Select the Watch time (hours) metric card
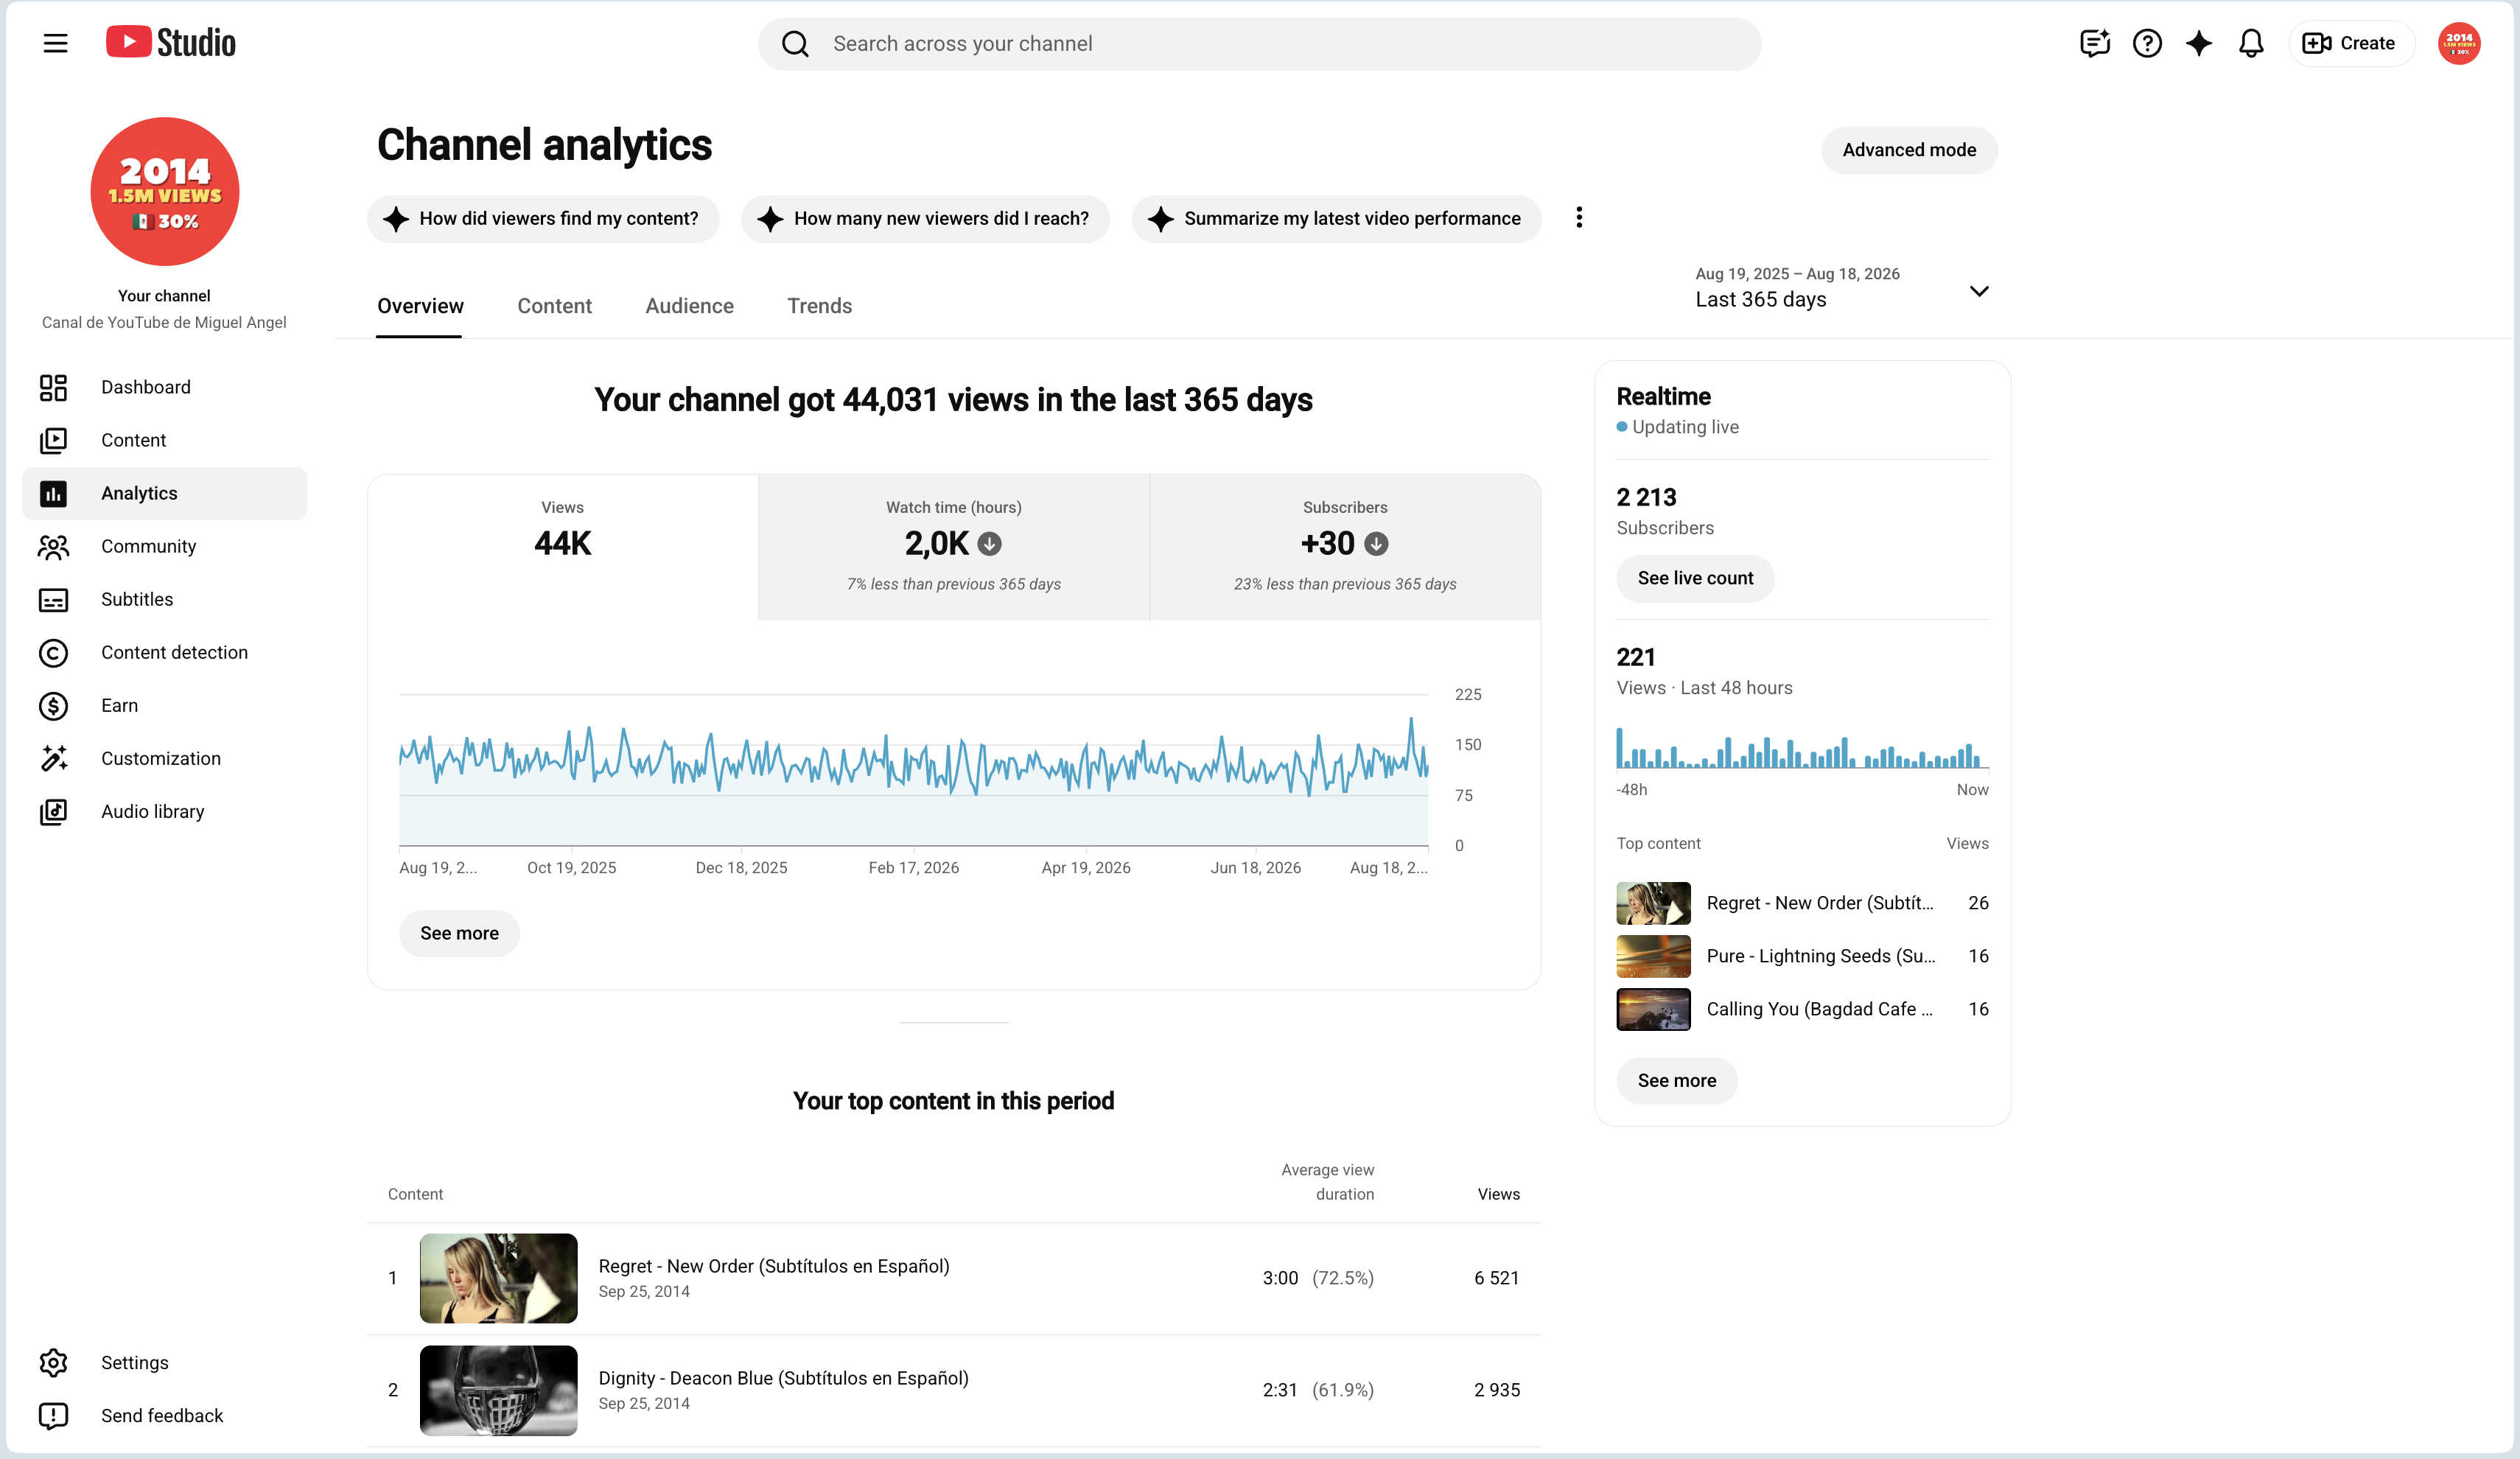The width and height of the screenshot is (2520, 1459). 953,547
